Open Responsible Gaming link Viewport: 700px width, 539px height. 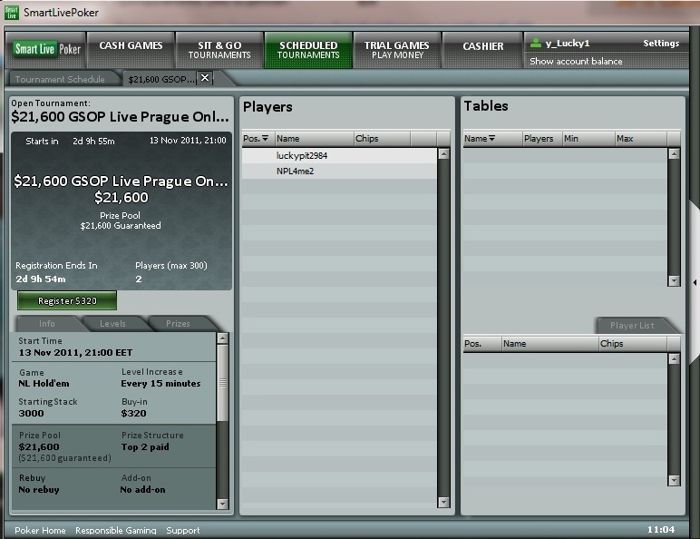click(x=116, y=530)
